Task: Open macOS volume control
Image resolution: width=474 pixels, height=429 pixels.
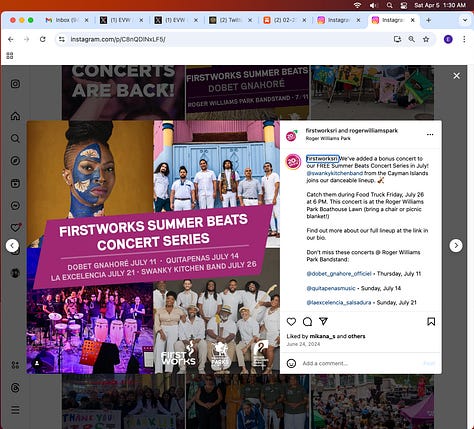Action: pos(373,5)
